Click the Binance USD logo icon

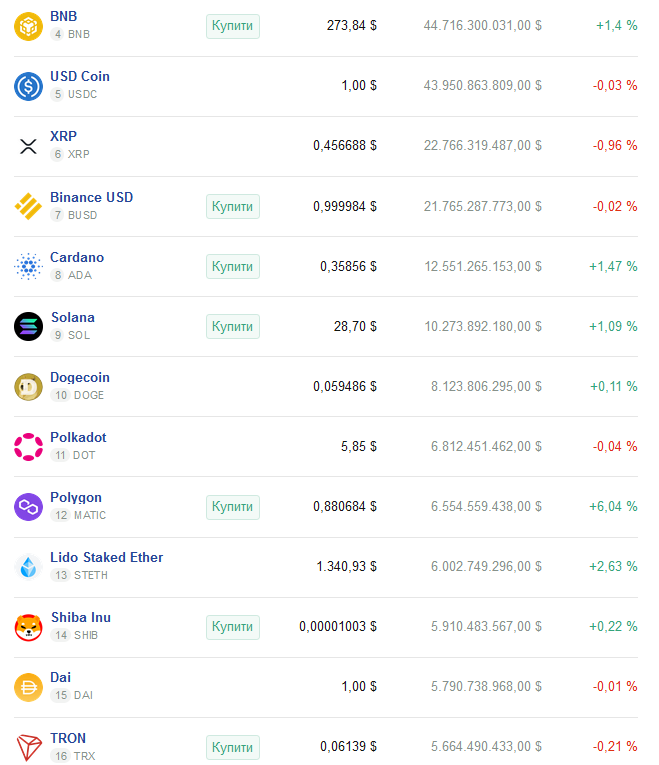(28, 206)
